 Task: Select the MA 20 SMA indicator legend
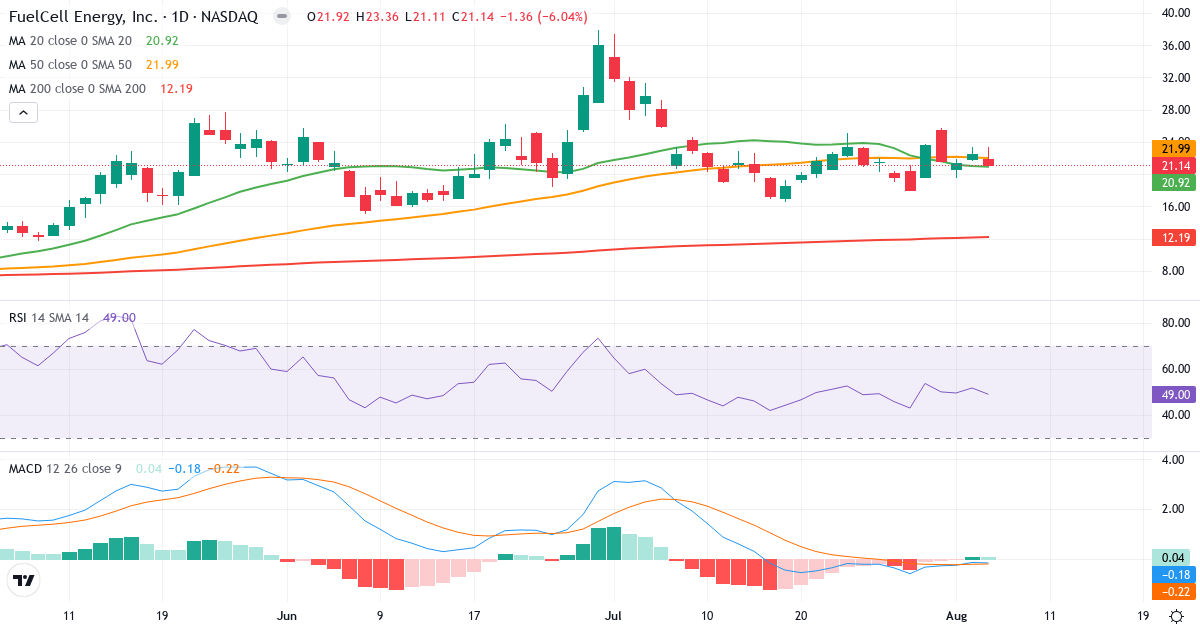click(x=94, y=41)
